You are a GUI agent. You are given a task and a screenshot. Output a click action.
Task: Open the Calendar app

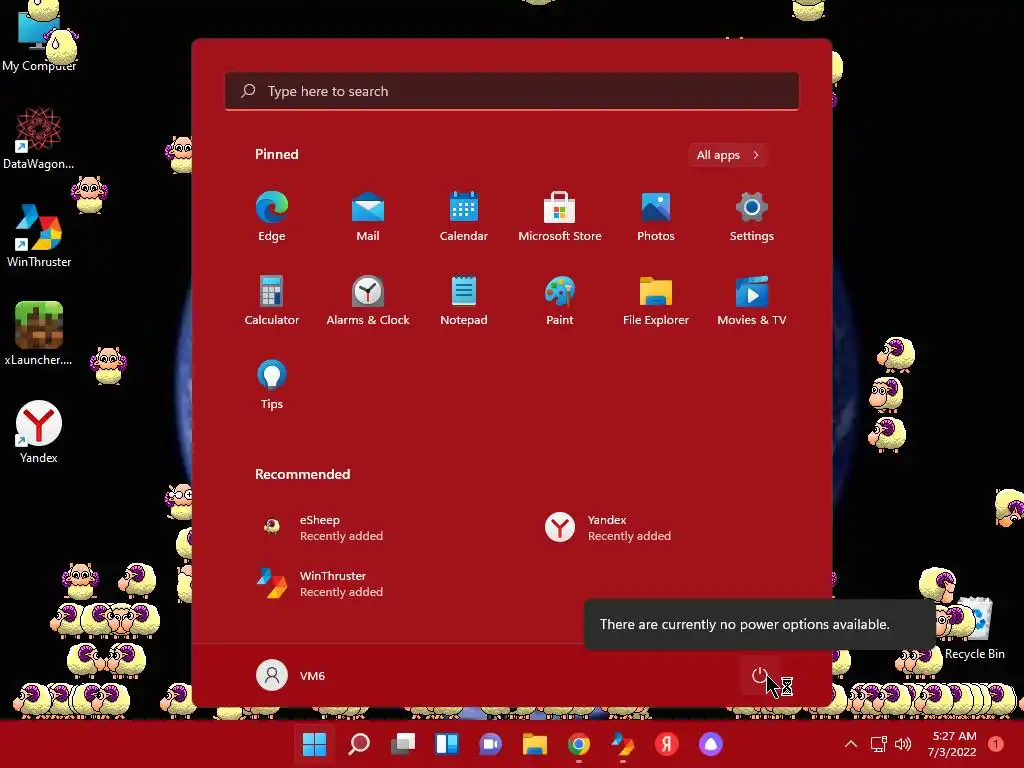coord(464,217)
